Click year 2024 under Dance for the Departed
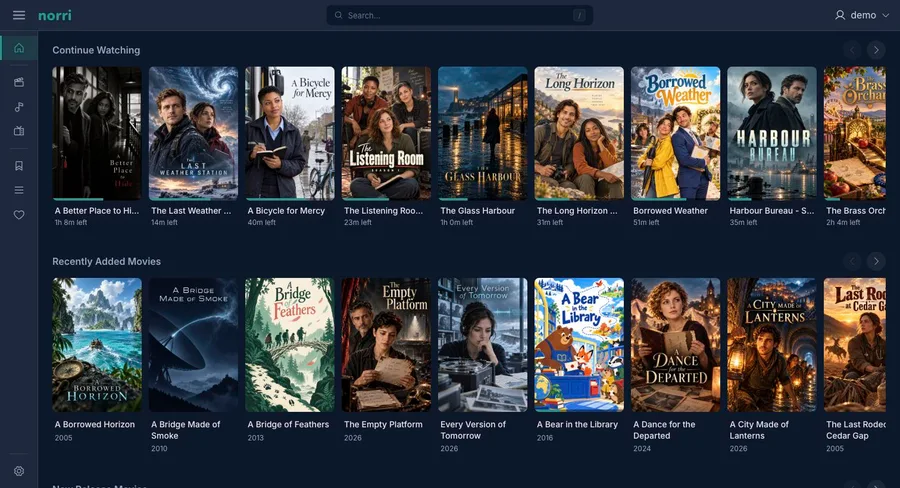Image resolution: width=900 pixels, height=488 pixels. point(642,448)
